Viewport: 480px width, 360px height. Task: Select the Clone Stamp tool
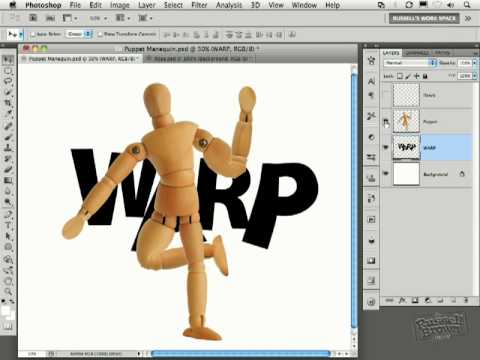8,147
